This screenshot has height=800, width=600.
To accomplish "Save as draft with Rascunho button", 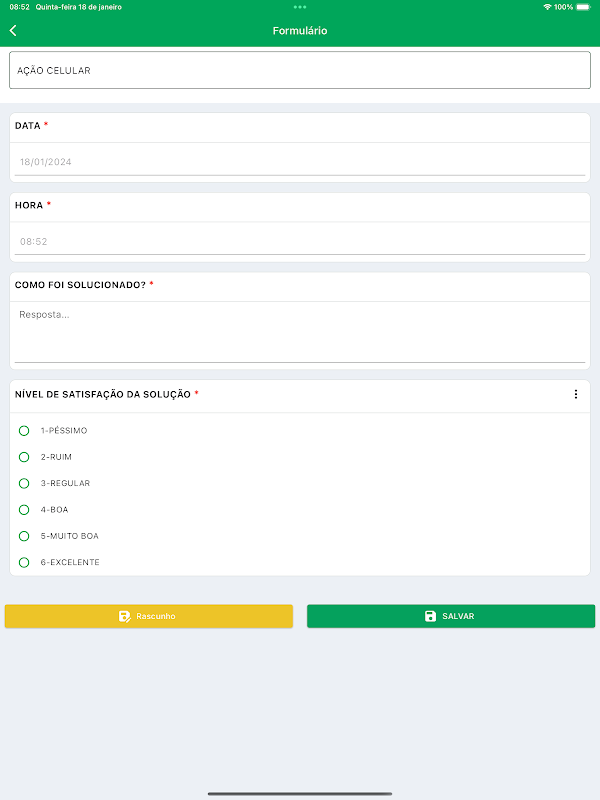I will pyautogui.click(x=149, y=616).
